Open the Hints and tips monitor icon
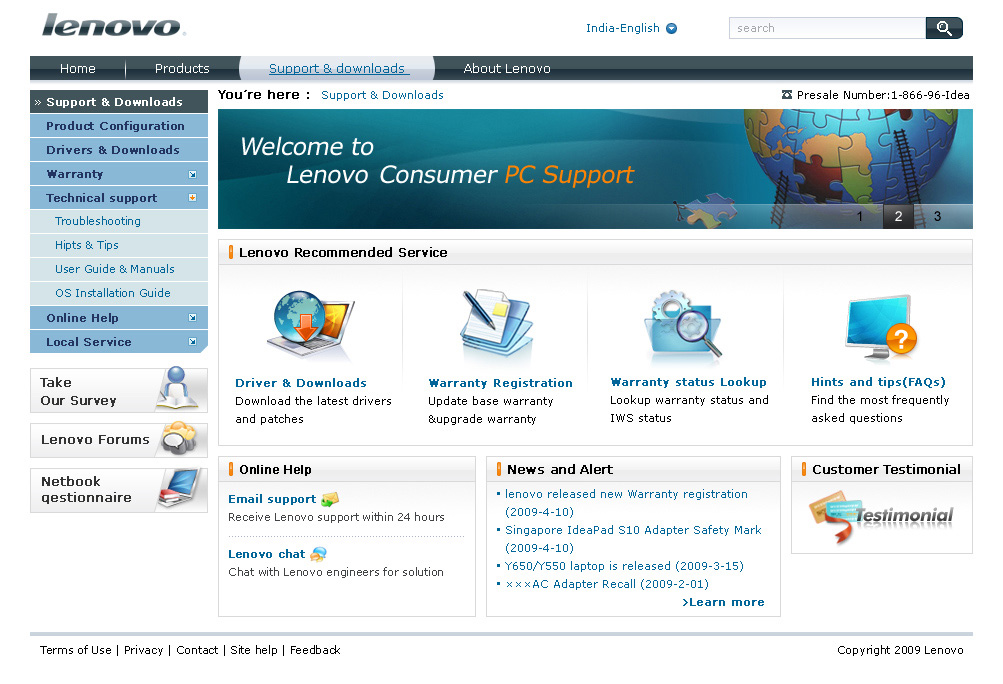Viewport: 1003px width, 684px height. 881,326
